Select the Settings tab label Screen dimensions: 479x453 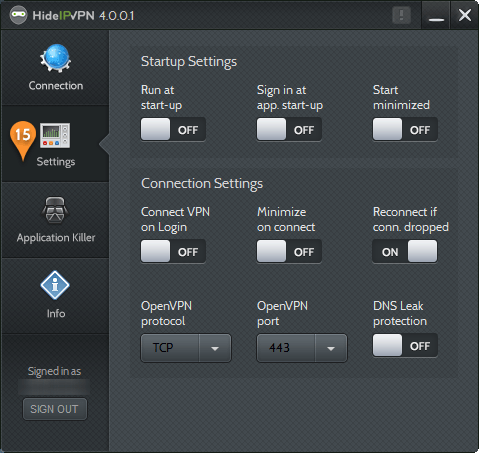coord(56,162)
